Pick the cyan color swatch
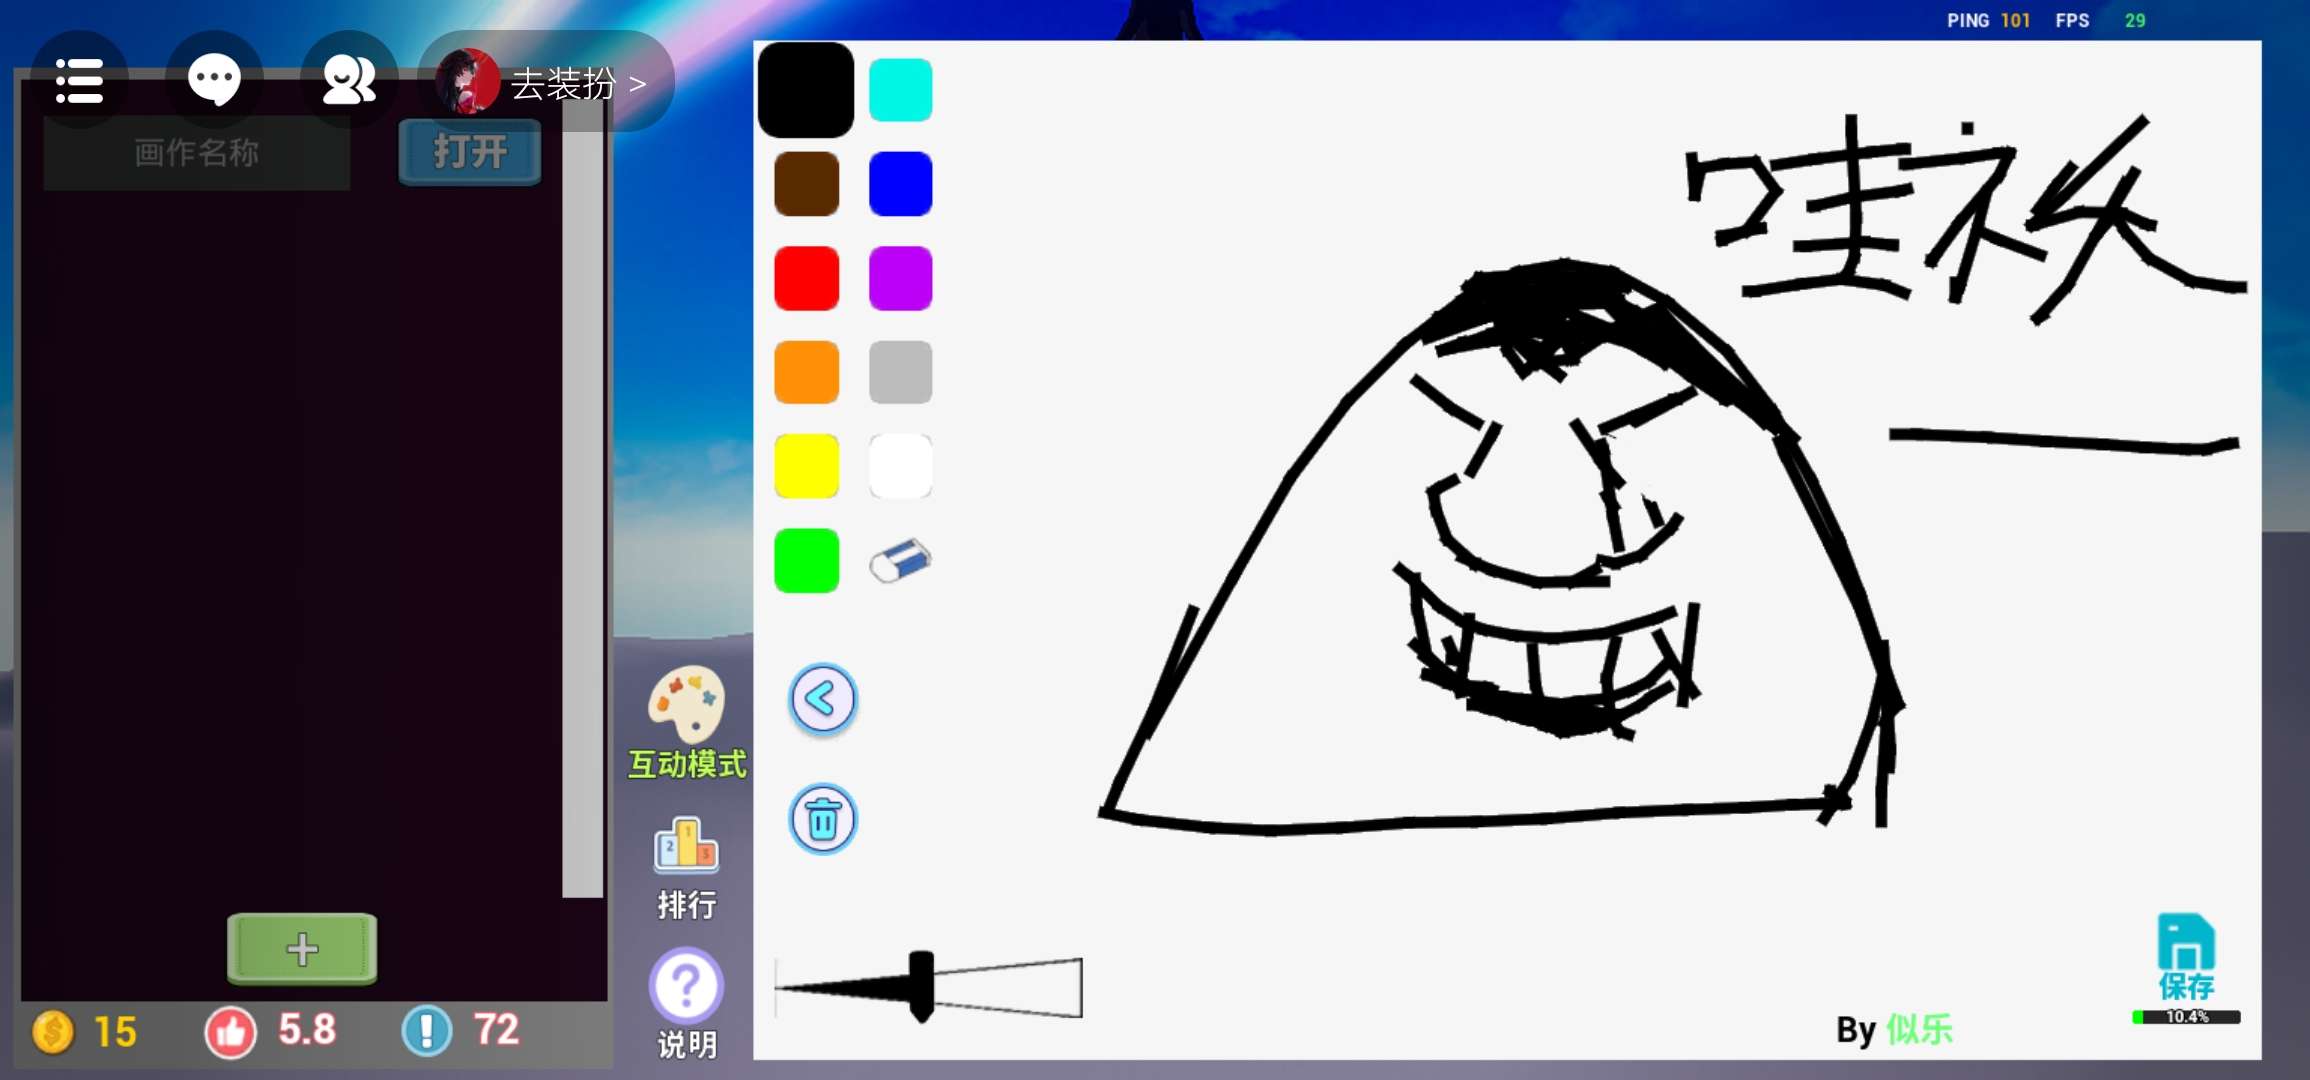The image size is (2310, 1080). pyautogui.click(x=900, y=90)
